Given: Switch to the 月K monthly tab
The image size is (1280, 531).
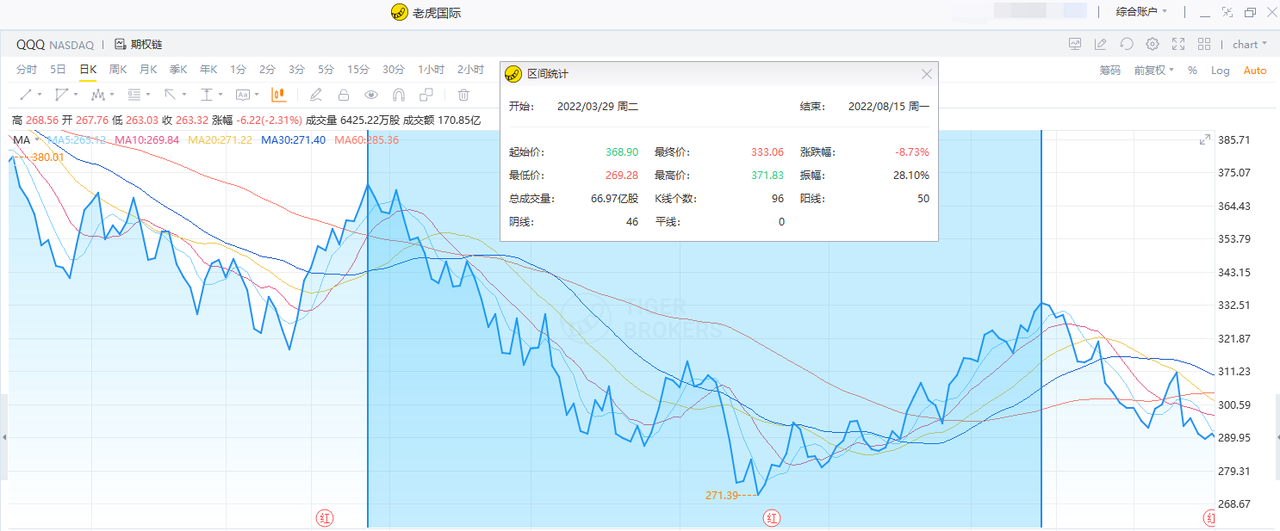Looking at the screenshot, I should [x=148, y=70].
